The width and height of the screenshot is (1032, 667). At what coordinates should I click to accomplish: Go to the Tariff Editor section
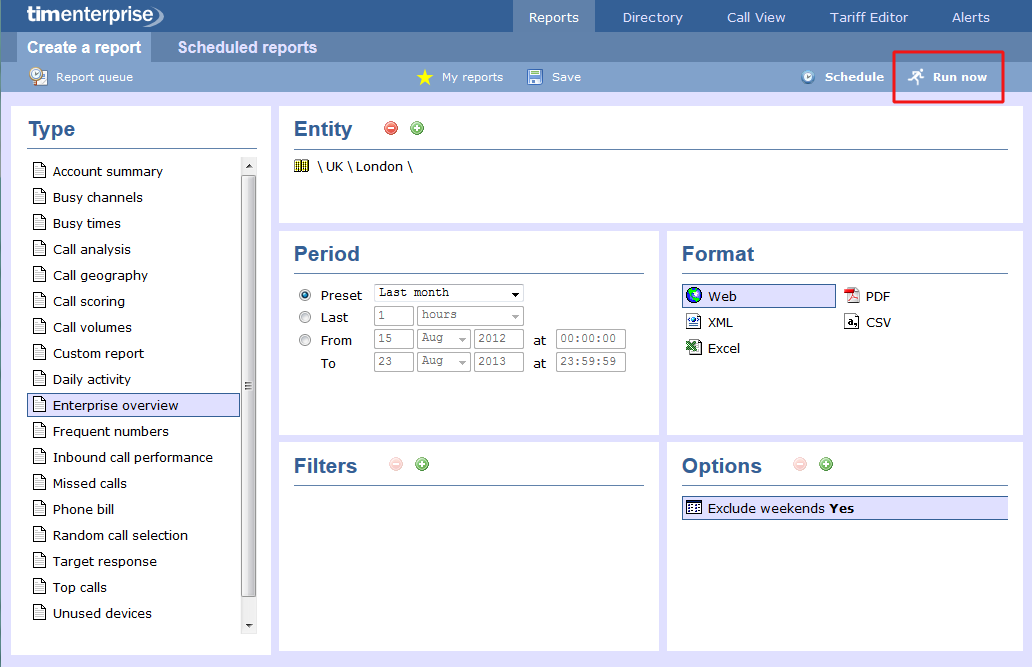(868, 16)
